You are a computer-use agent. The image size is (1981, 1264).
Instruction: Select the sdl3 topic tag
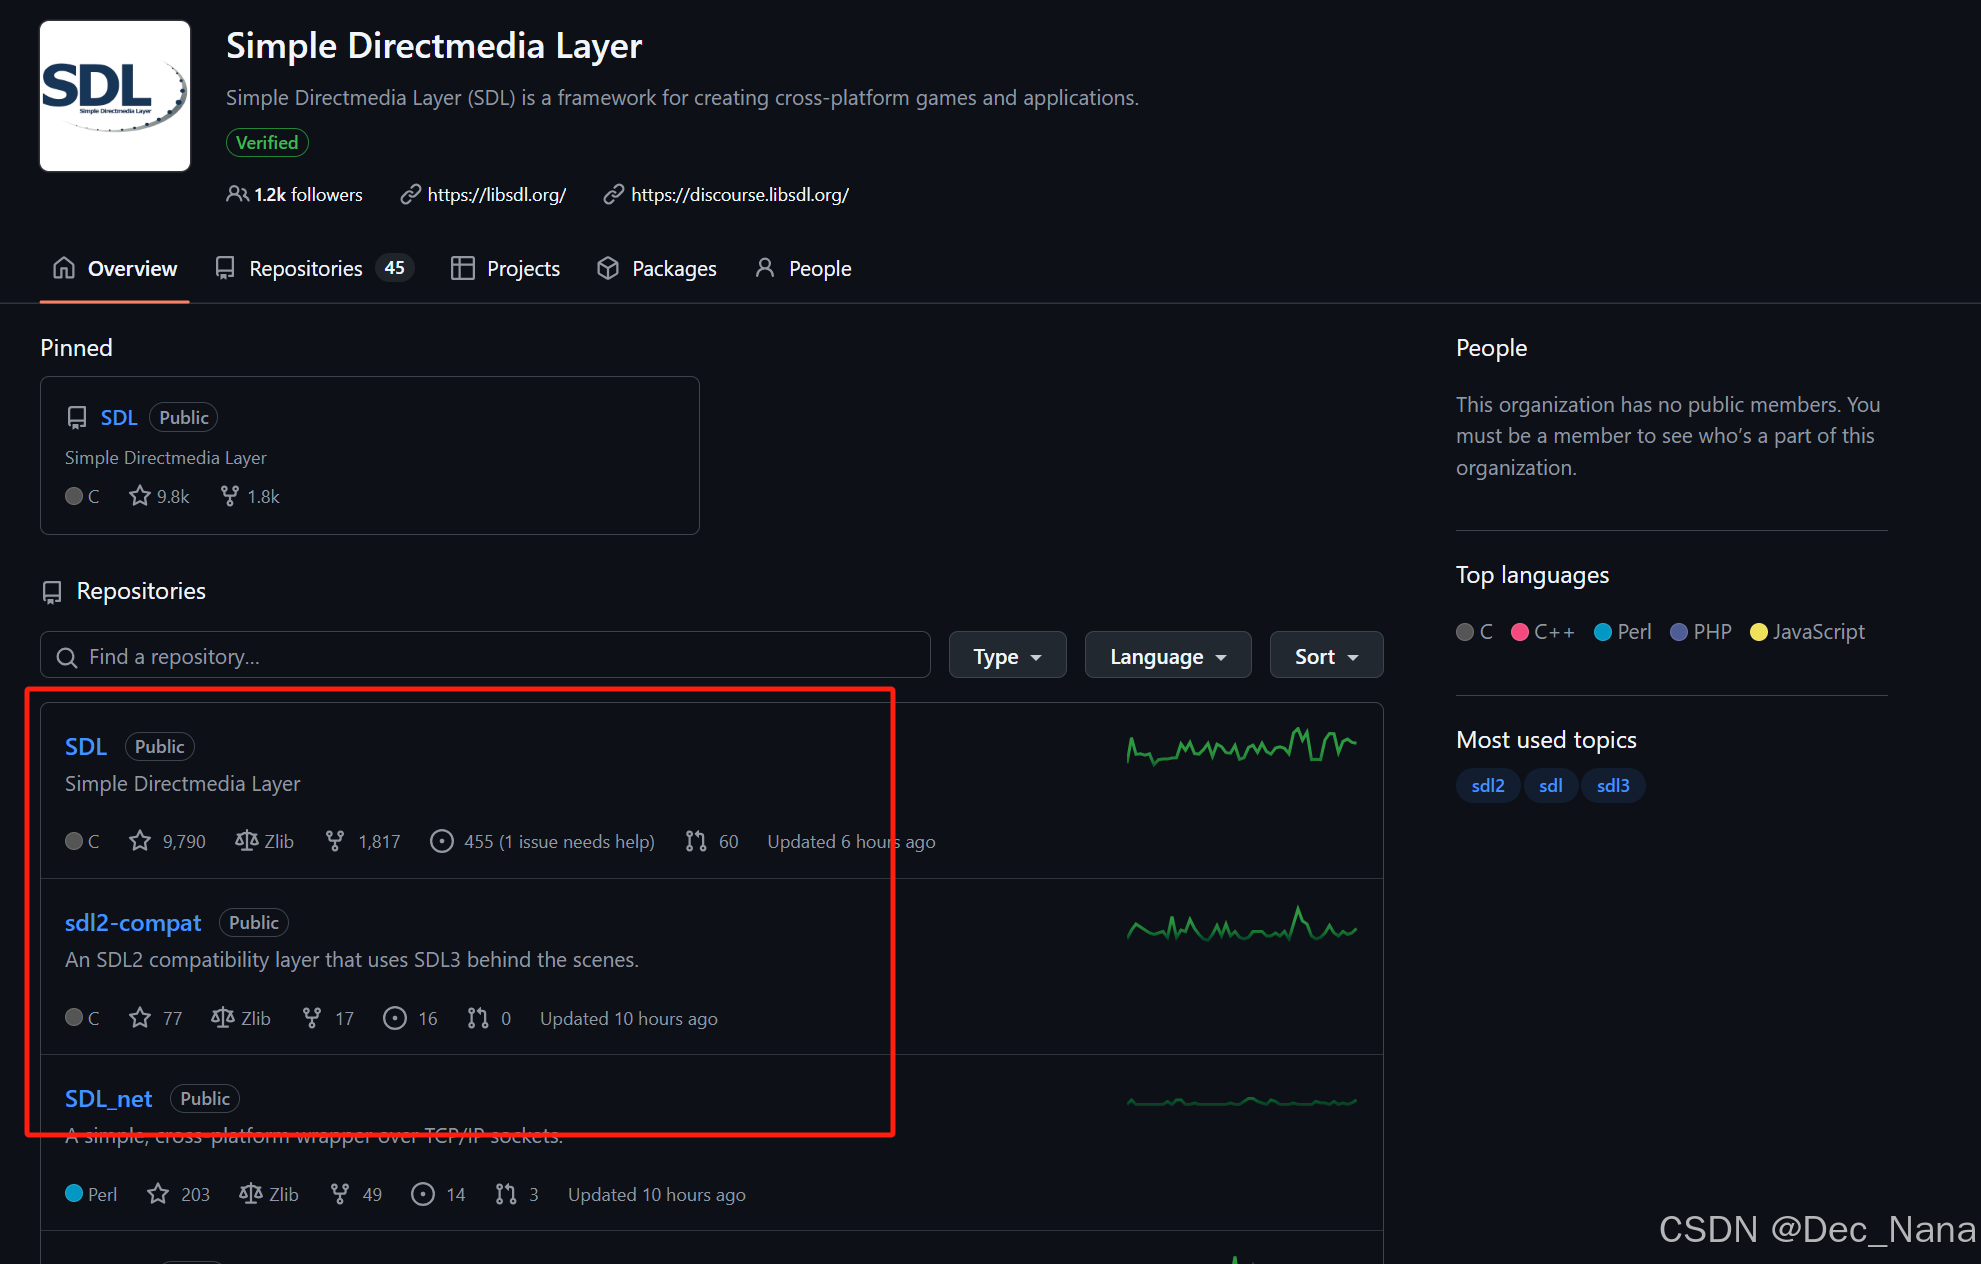click(1612, 785)
